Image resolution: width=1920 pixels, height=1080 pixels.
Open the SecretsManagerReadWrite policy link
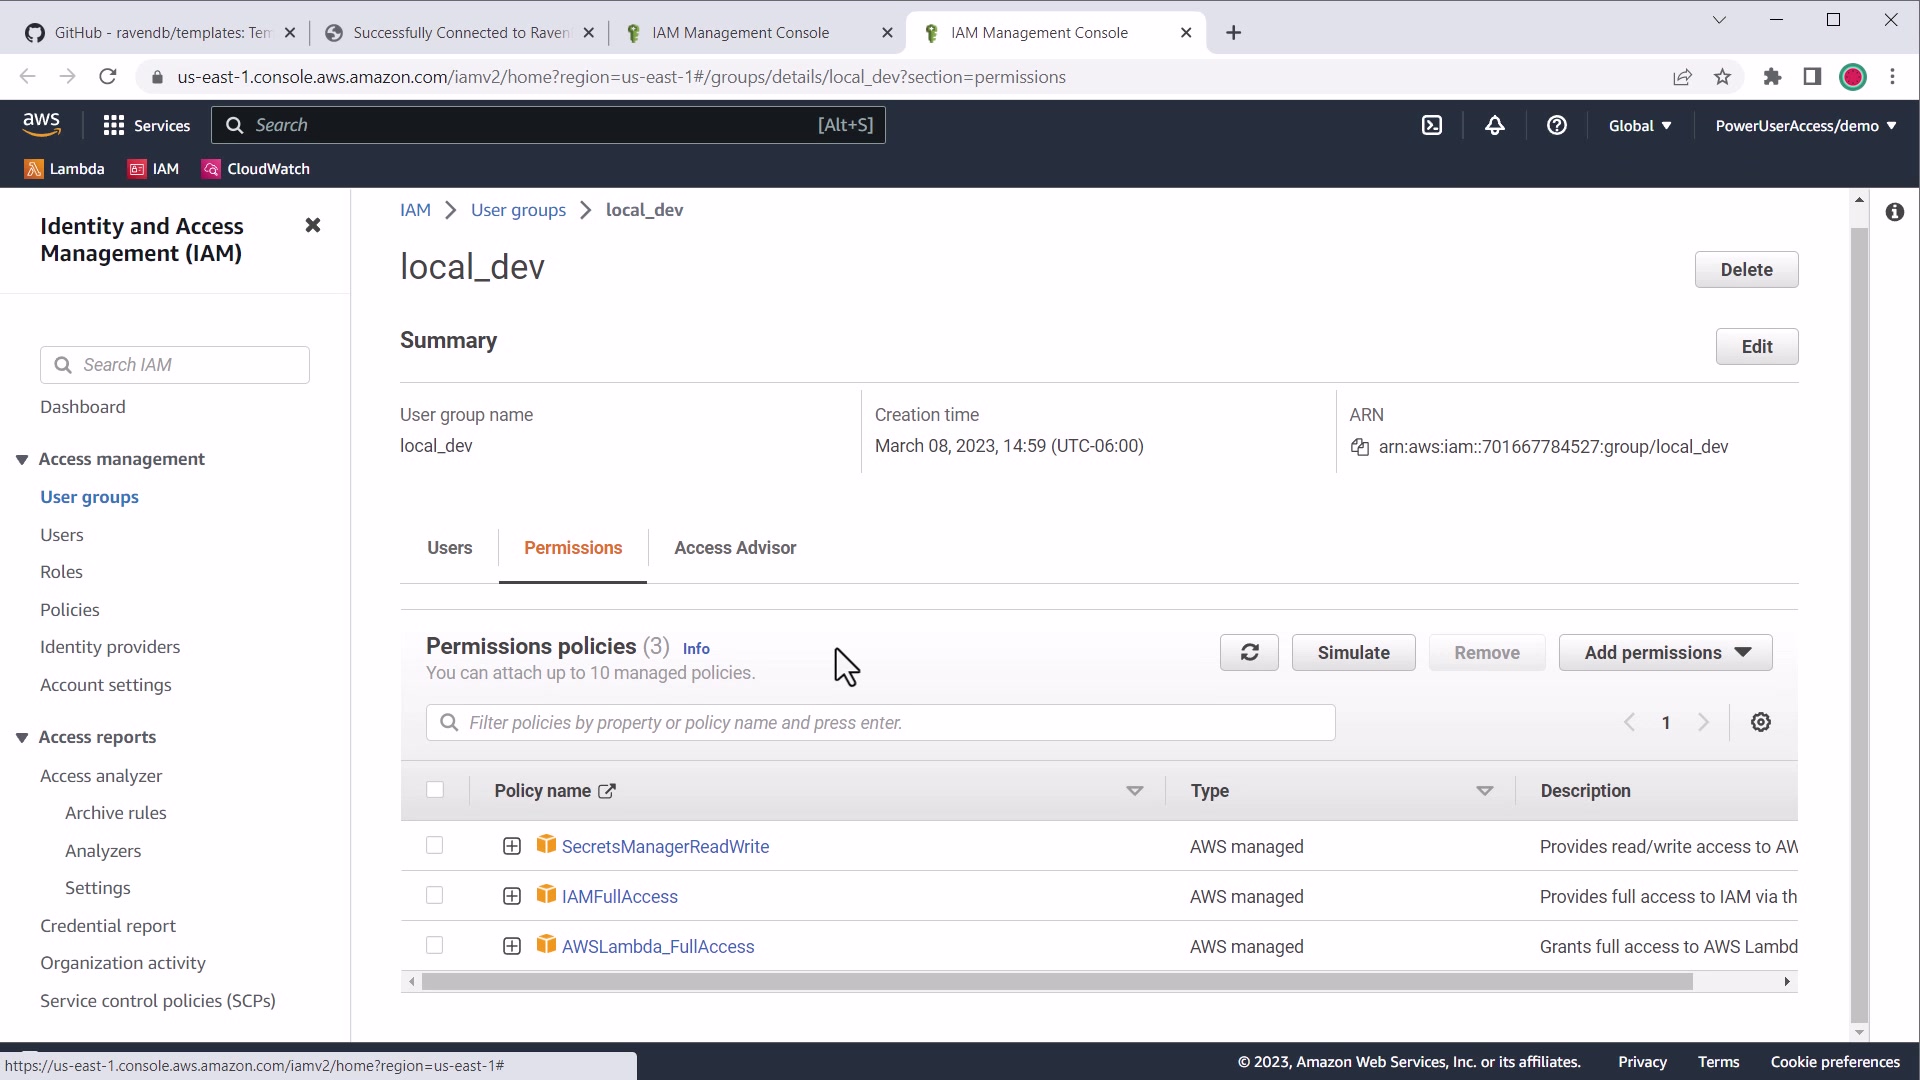[x=665, y=847]
